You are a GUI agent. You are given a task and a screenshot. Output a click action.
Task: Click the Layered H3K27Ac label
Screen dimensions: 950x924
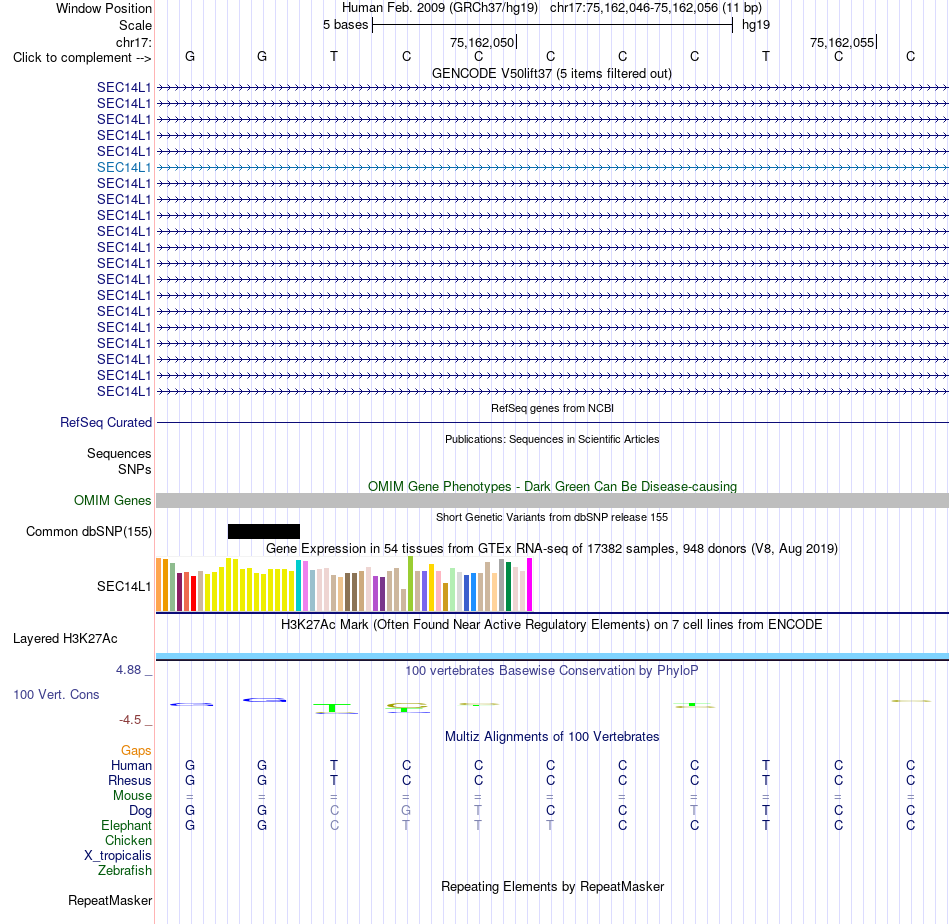click(65, 639)
